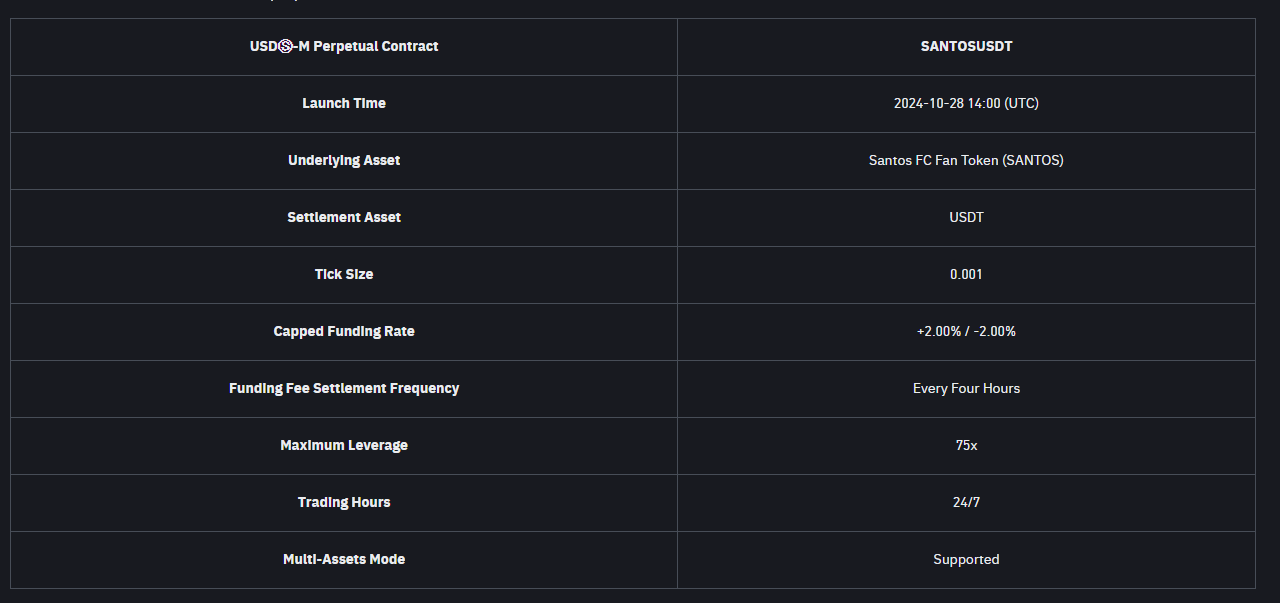Select the 0.001 tick size value

point(966,274)
